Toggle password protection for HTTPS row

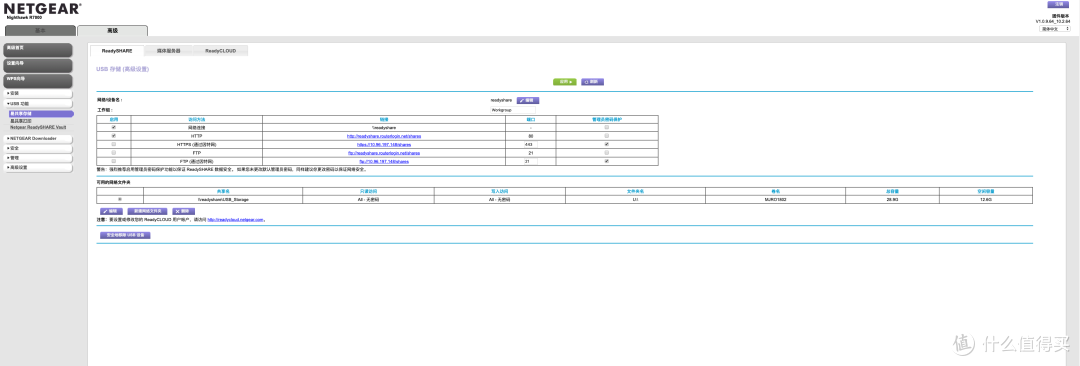(x=606, y=145)
